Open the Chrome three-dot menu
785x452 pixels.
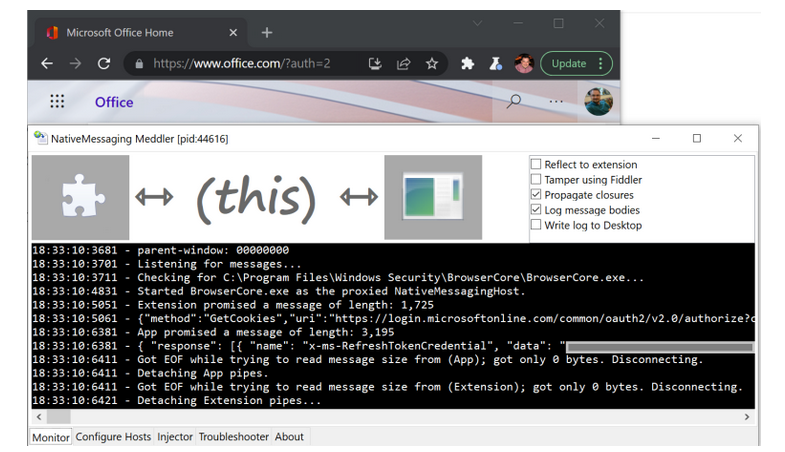coord(601,64)
